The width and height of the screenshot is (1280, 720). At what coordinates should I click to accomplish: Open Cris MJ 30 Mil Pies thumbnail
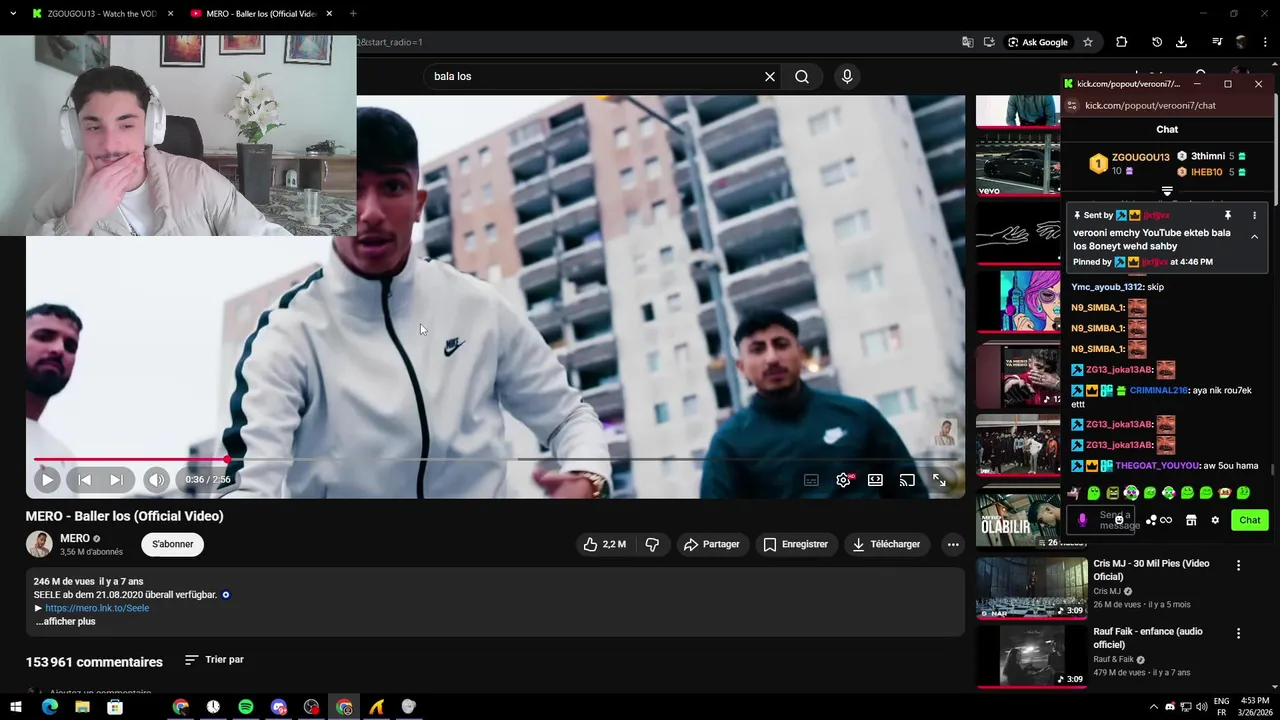click(x=1031, y=588)
